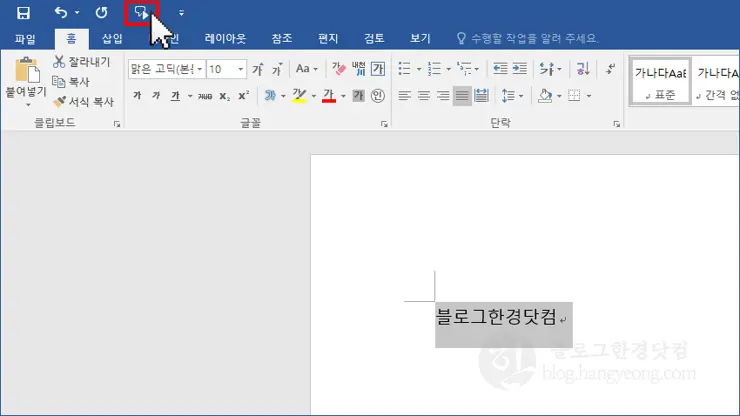Screen dimensions: 740x416
Task: Open Customize Quick Access Toolbar dropdown
Action: tap(181, 13)
